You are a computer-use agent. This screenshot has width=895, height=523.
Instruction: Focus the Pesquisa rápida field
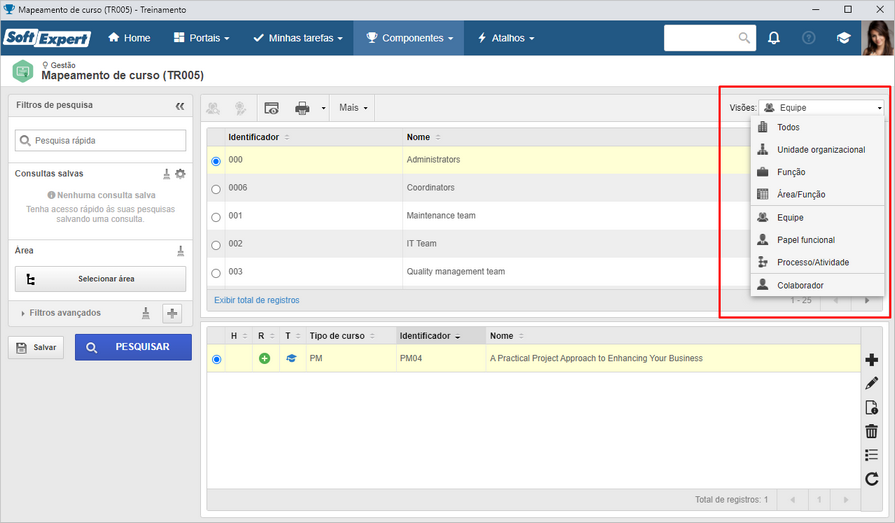pyautogui.click(x=100, y=140)
